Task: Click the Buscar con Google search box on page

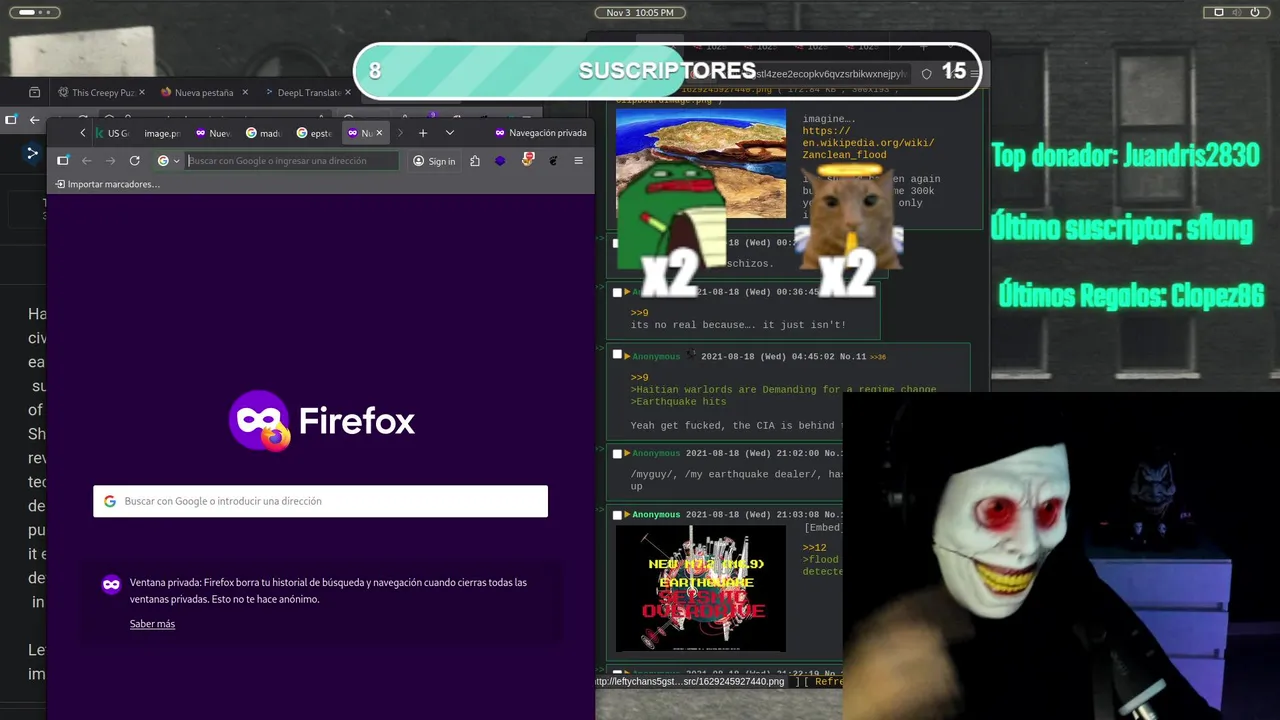Action: [320, 501]
